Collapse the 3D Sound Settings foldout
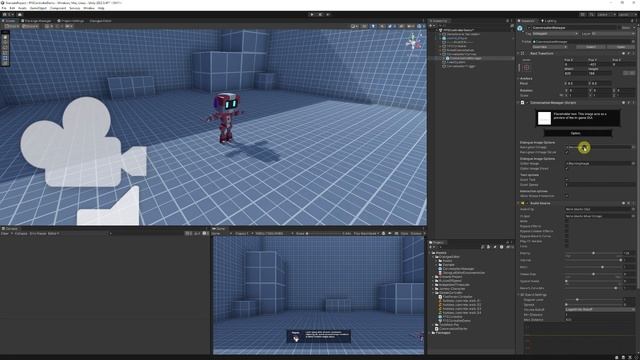This screenshot has width=640, height=360. [x=518, y=295]
